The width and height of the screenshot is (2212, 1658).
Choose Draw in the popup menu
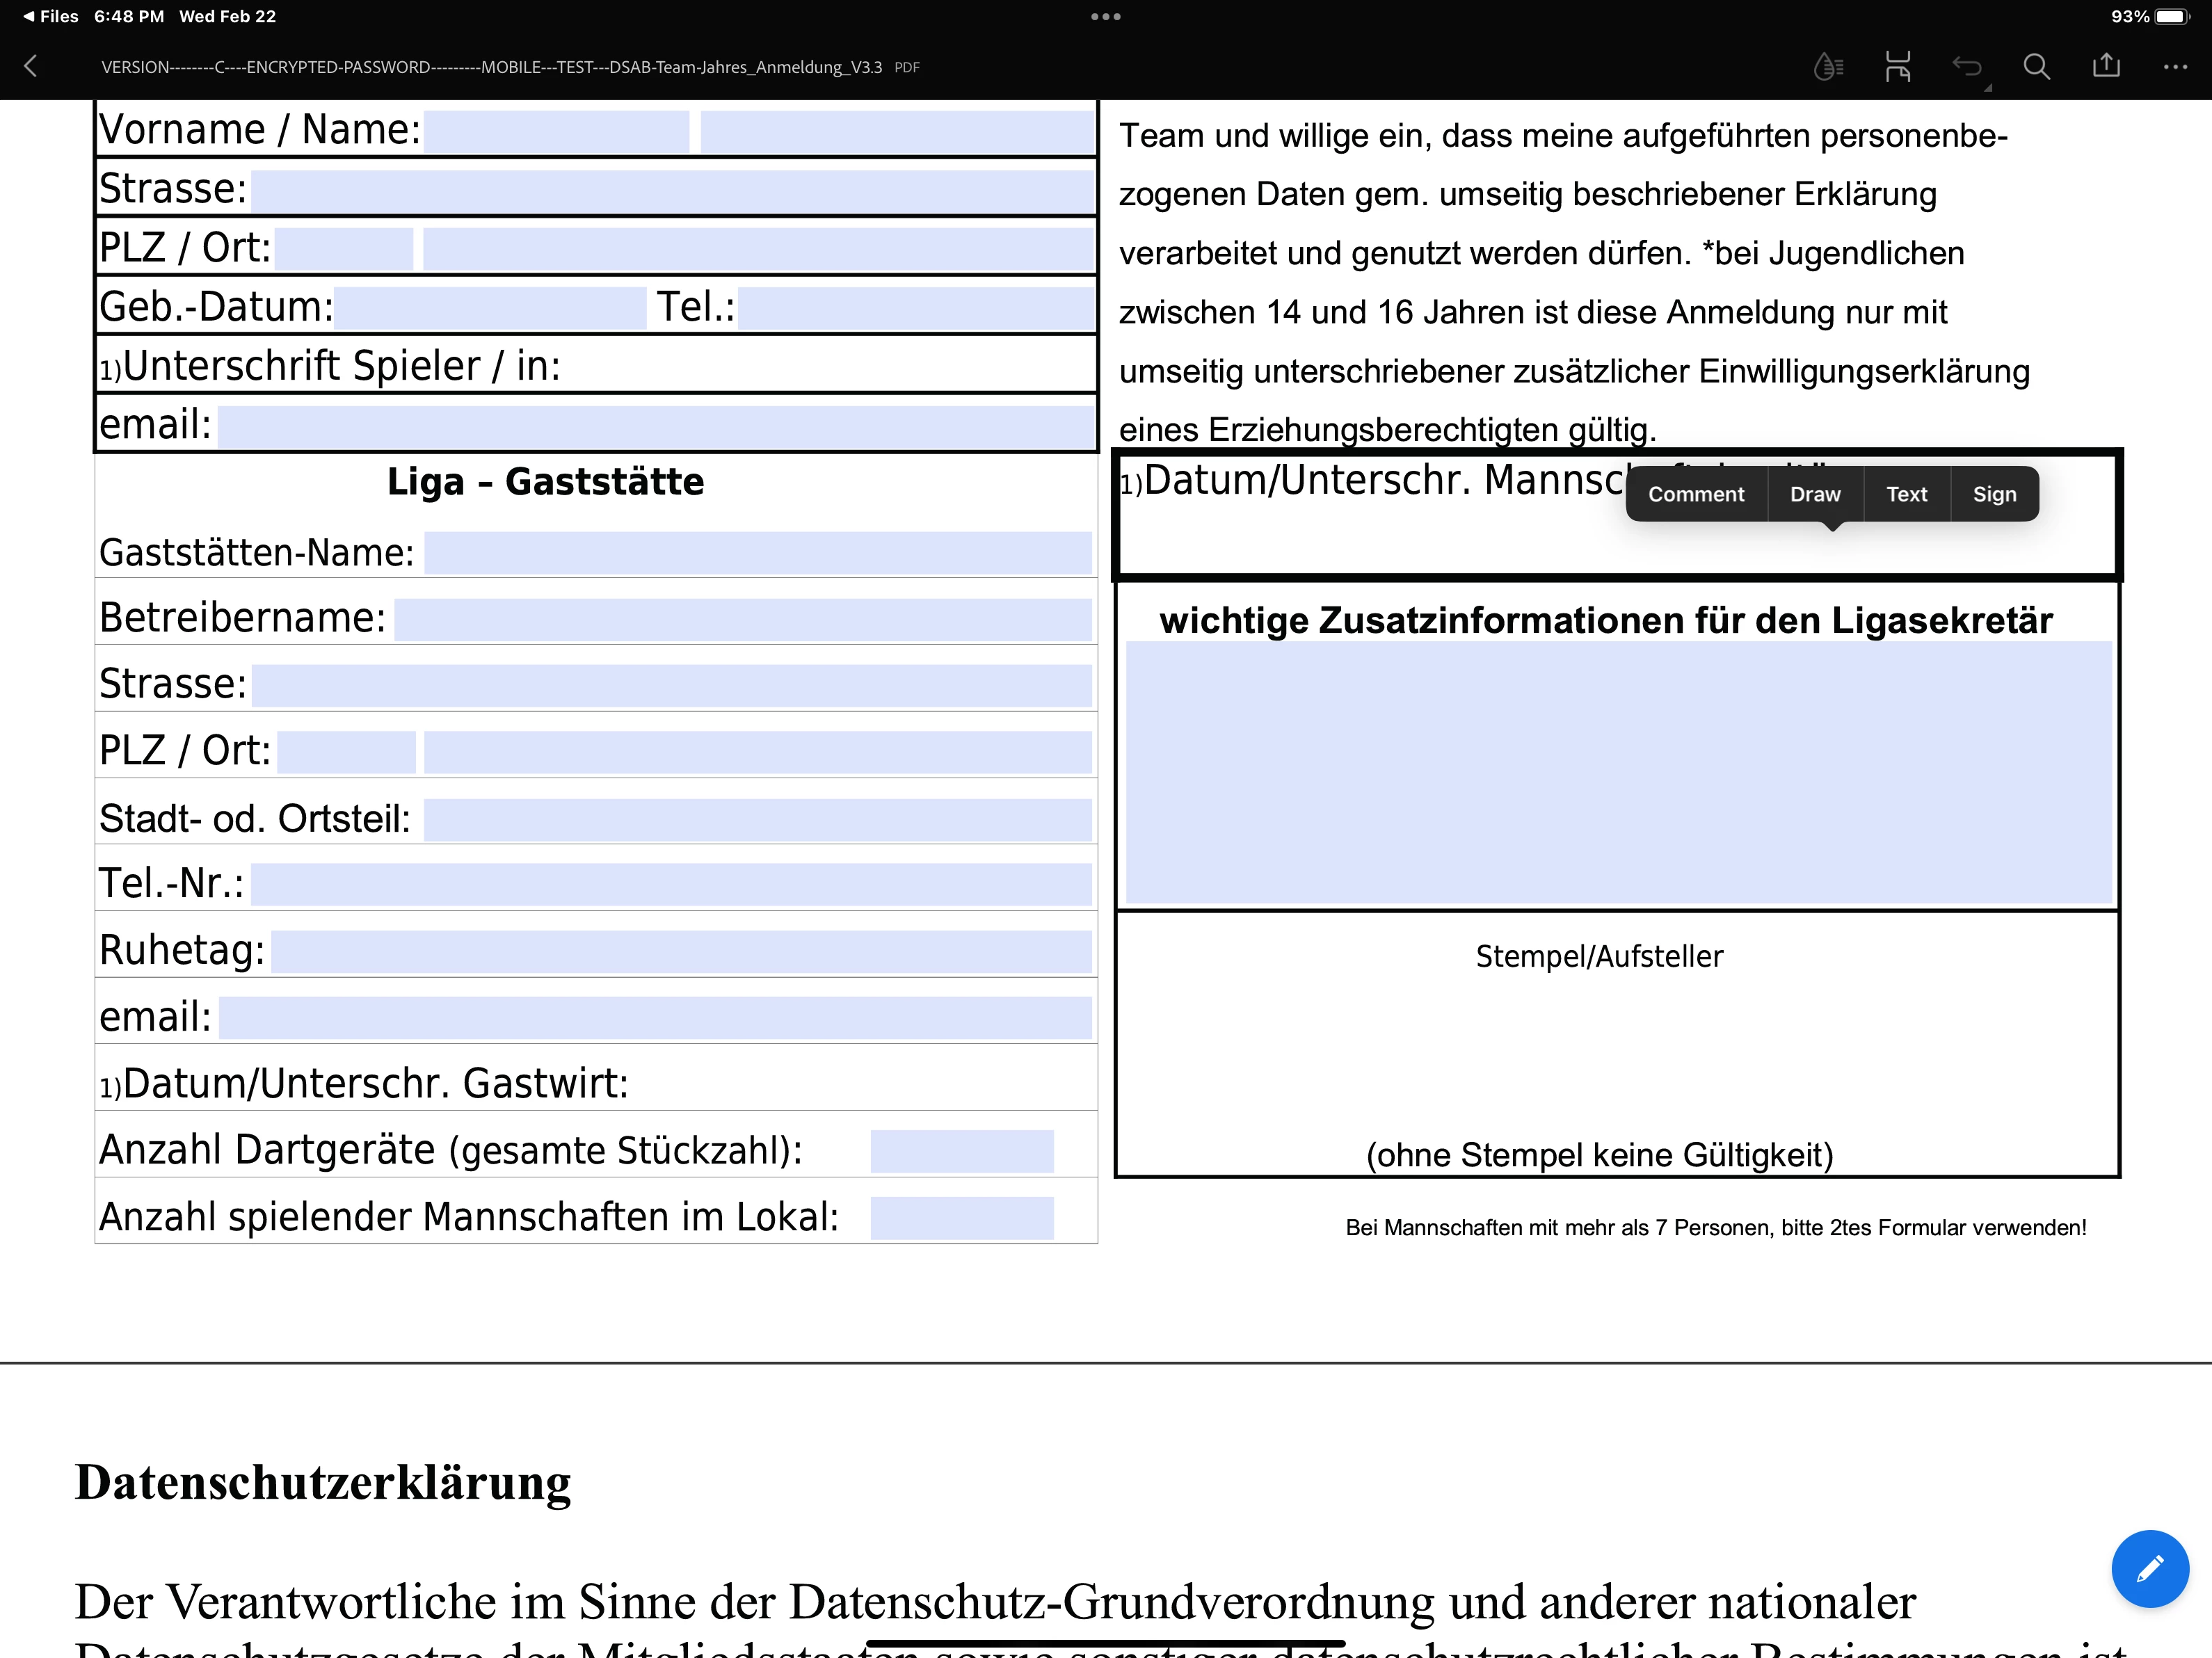(1814, 494)
